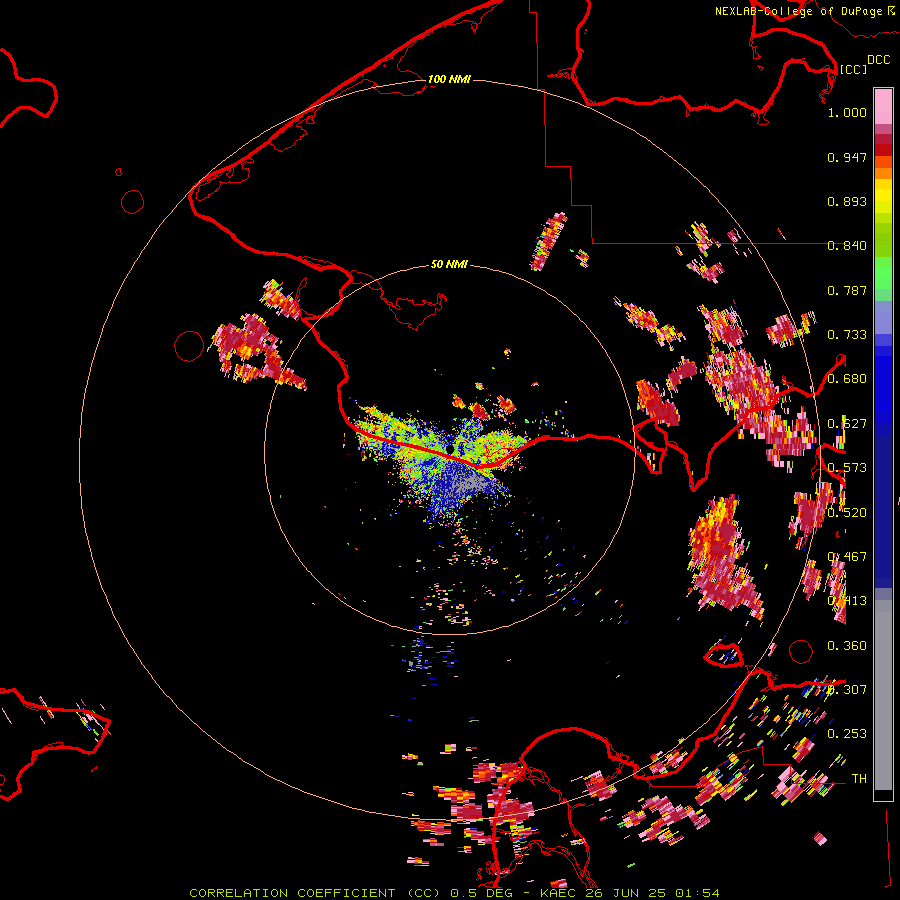Click the 26 JUN 25 date text
This screenshot has width=900, height=900.
(626, 893)
